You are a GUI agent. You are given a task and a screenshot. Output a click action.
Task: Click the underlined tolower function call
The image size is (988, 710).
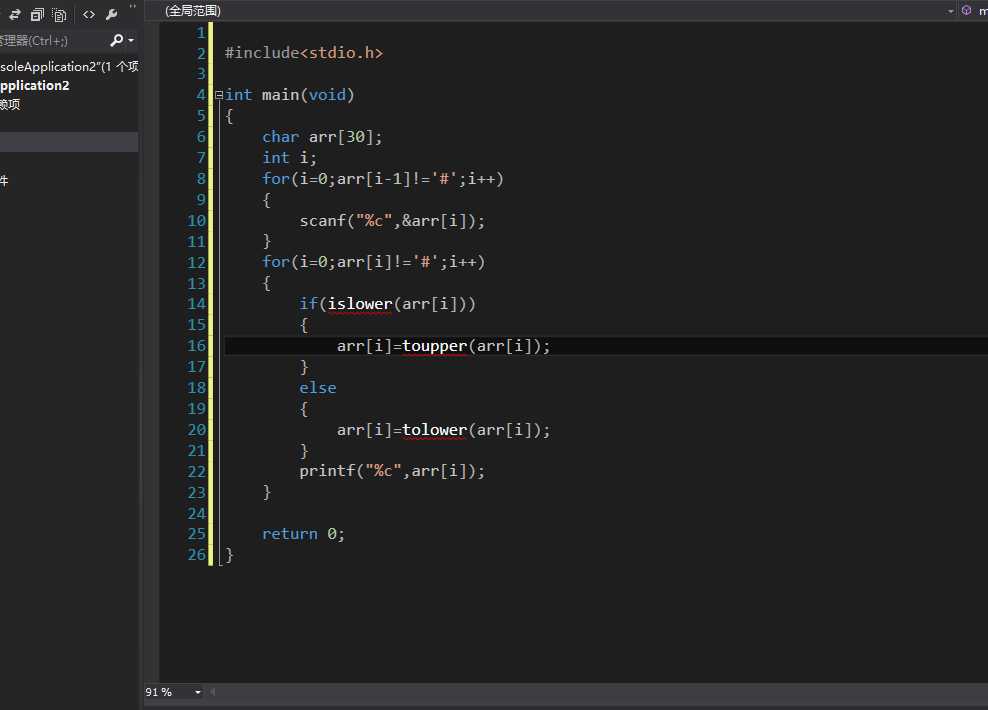click(435, 430)
